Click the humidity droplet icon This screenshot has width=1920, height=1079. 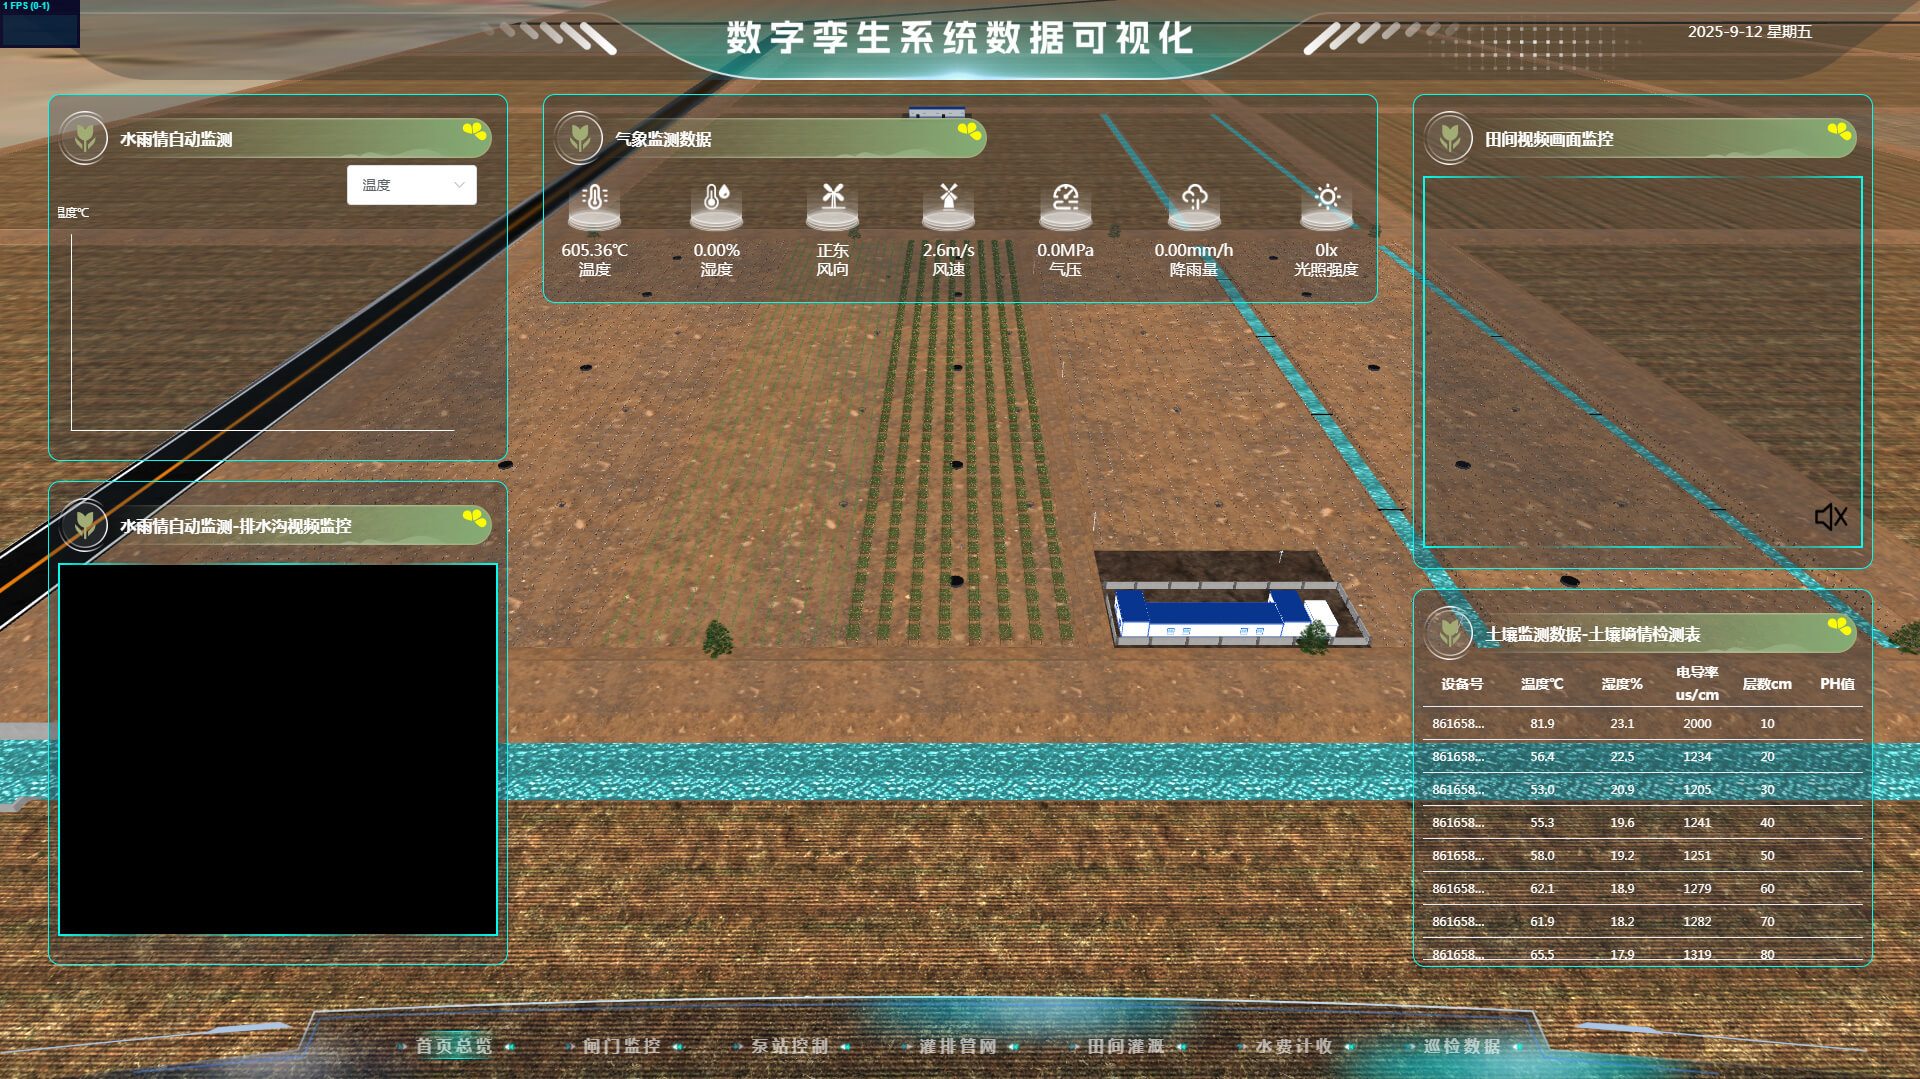(x=716, y=198)
